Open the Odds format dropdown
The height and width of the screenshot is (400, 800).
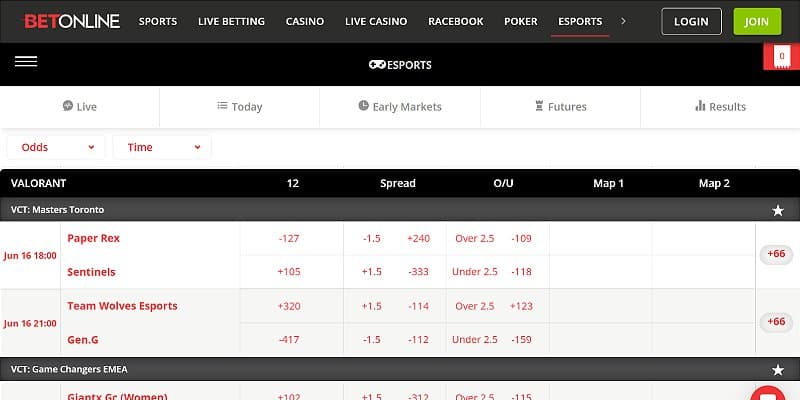[56, 147]
